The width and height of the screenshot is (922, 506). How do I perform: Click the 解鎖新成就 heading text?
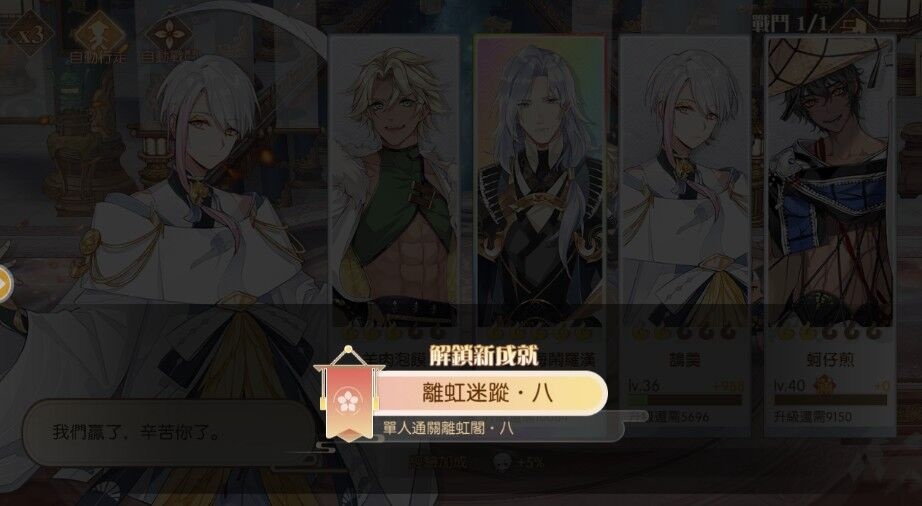pos(483,356)
